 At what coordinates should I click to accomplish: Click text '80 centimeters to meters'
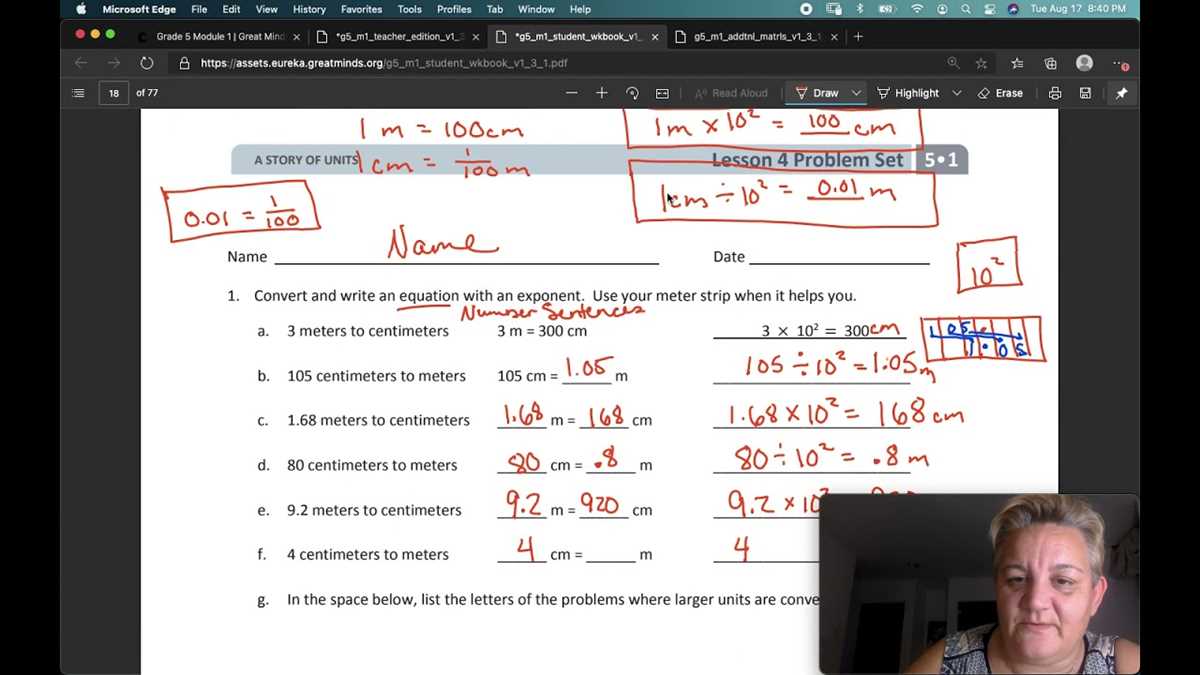[x=372, y=465]
